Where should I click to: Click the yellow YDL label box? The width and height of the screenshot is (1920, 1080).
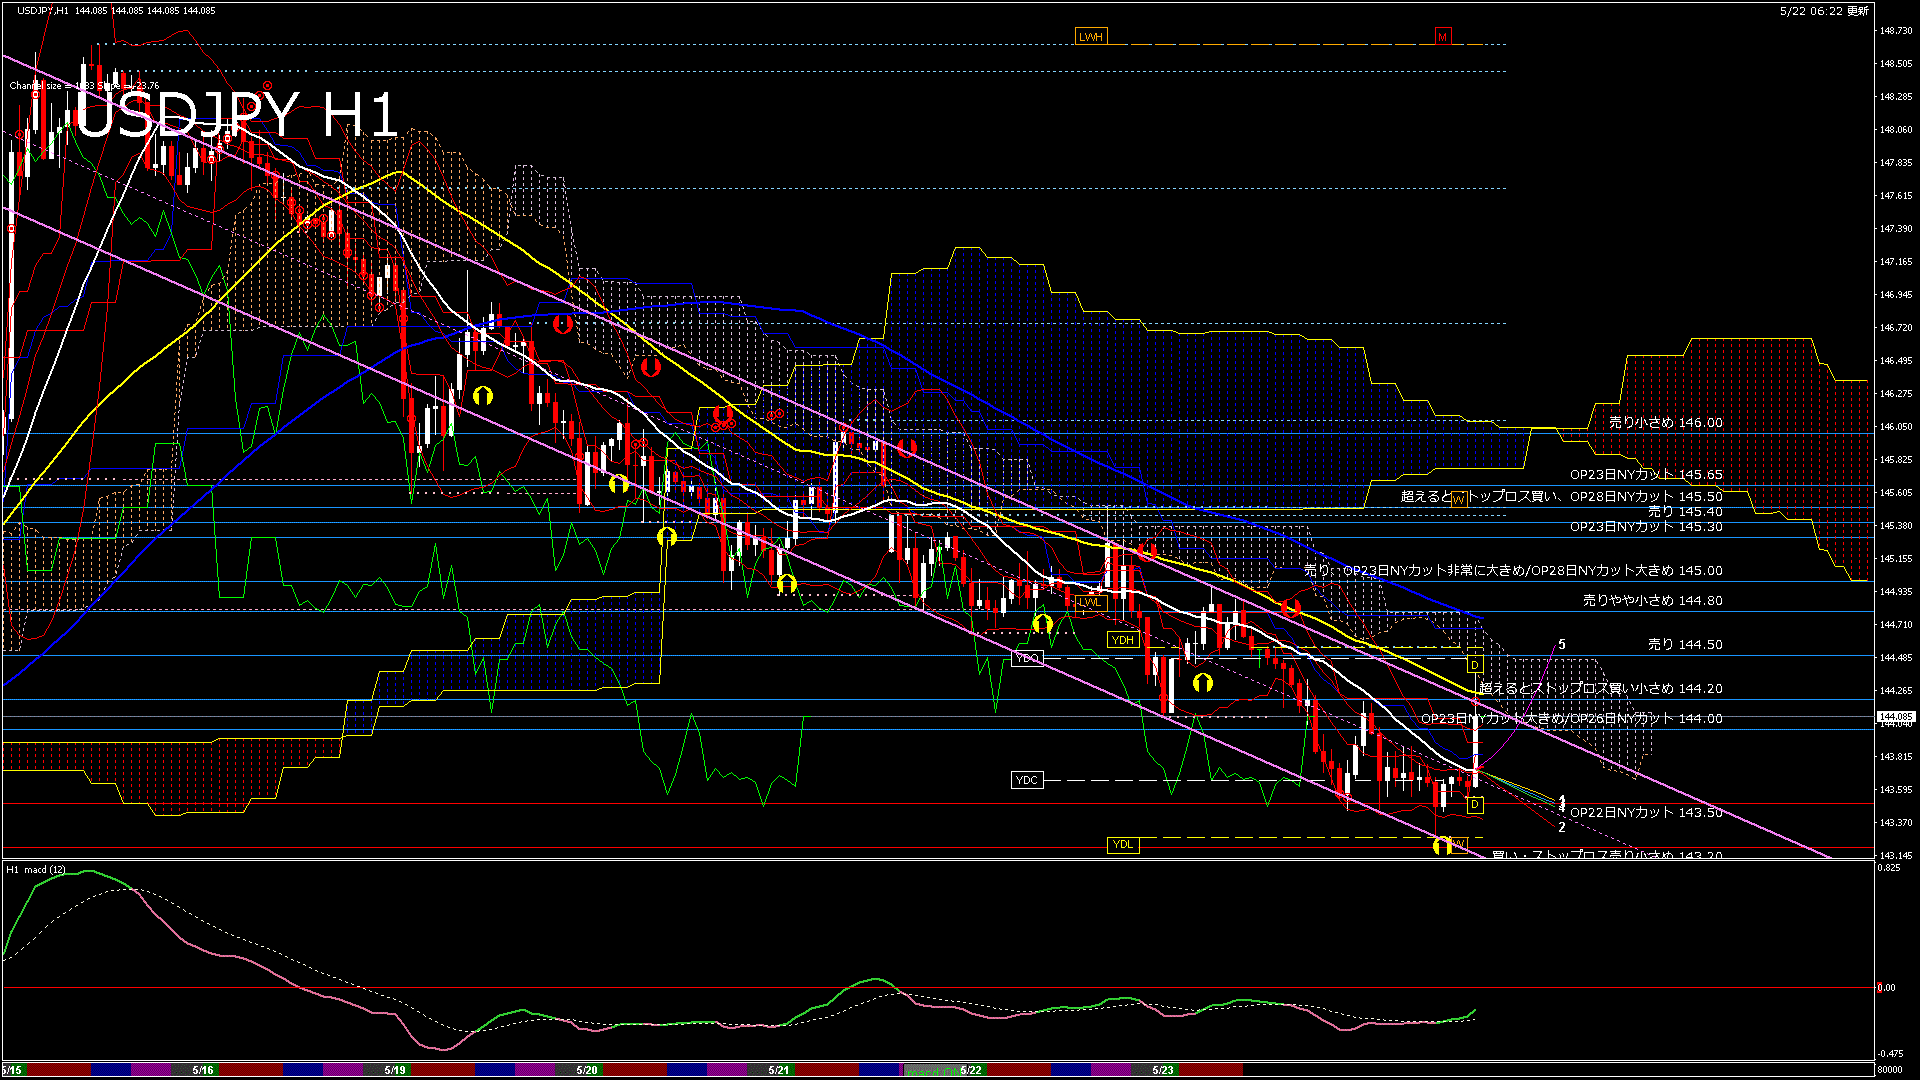1123,845
